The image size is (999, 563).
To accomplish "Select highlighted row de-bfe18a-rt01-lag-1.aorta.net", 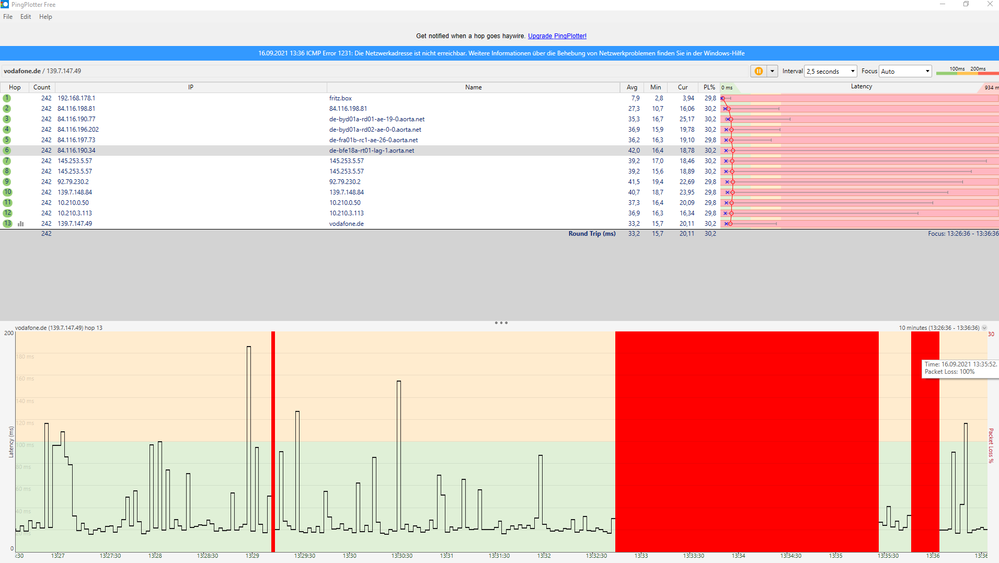I will point(371,150).
